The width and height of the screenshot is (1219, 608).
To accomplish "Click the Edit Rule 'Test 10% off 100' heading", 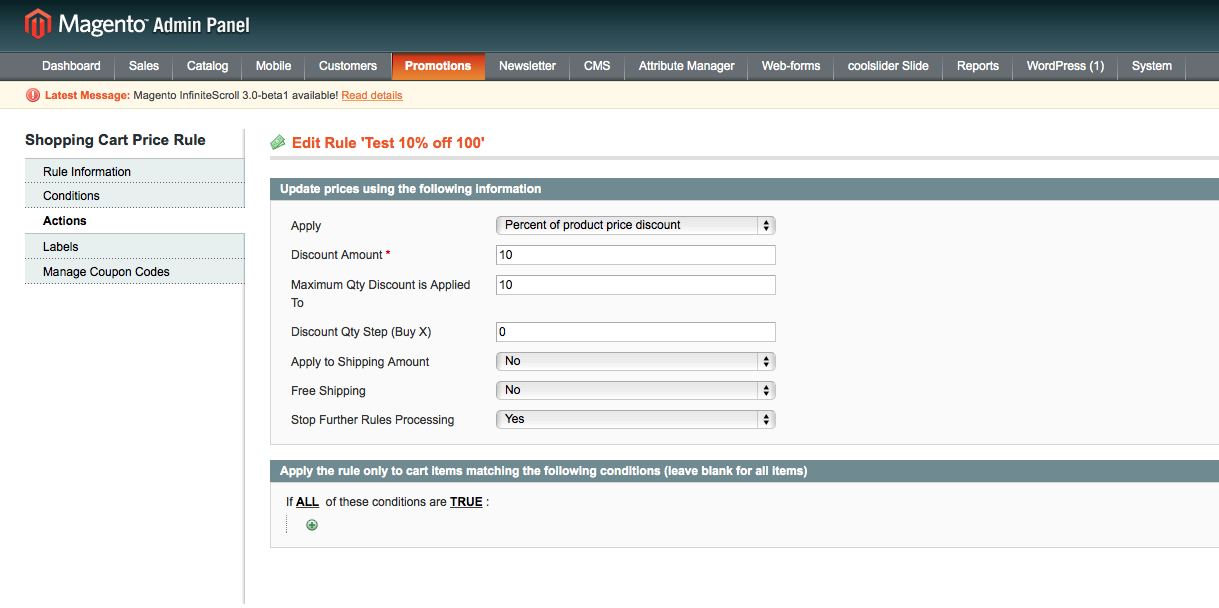I will point(388,143).
